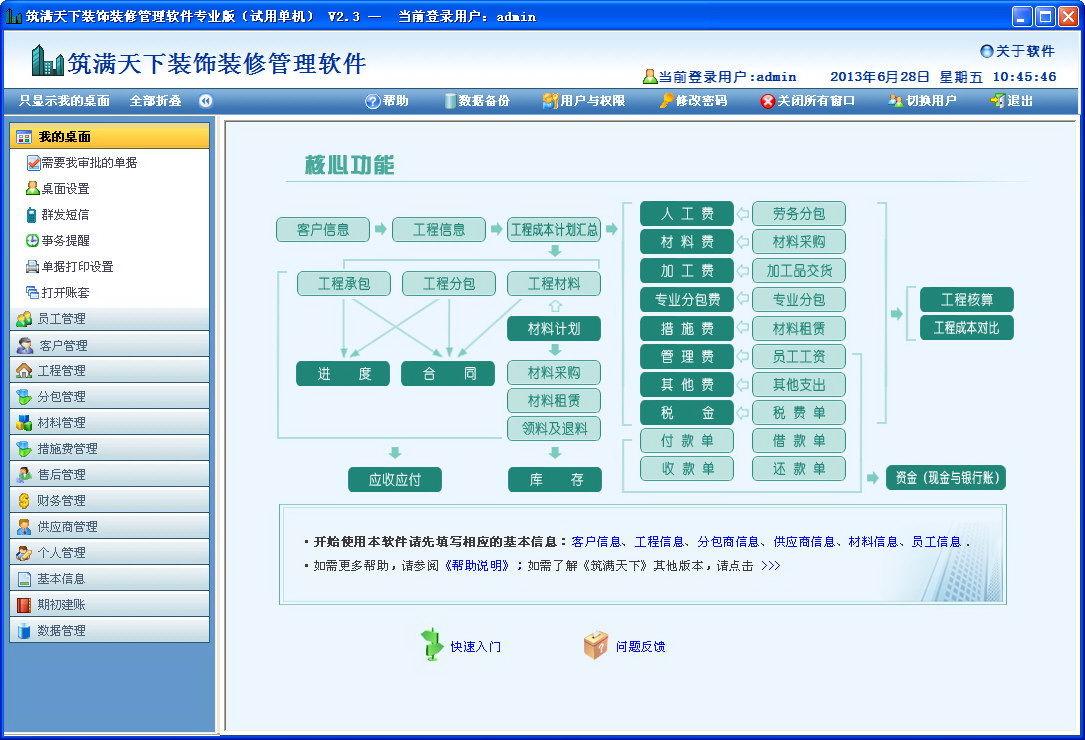1085x740 pixels.
Task: Click 全部折叠 collapse all
Action: (156, 101)
